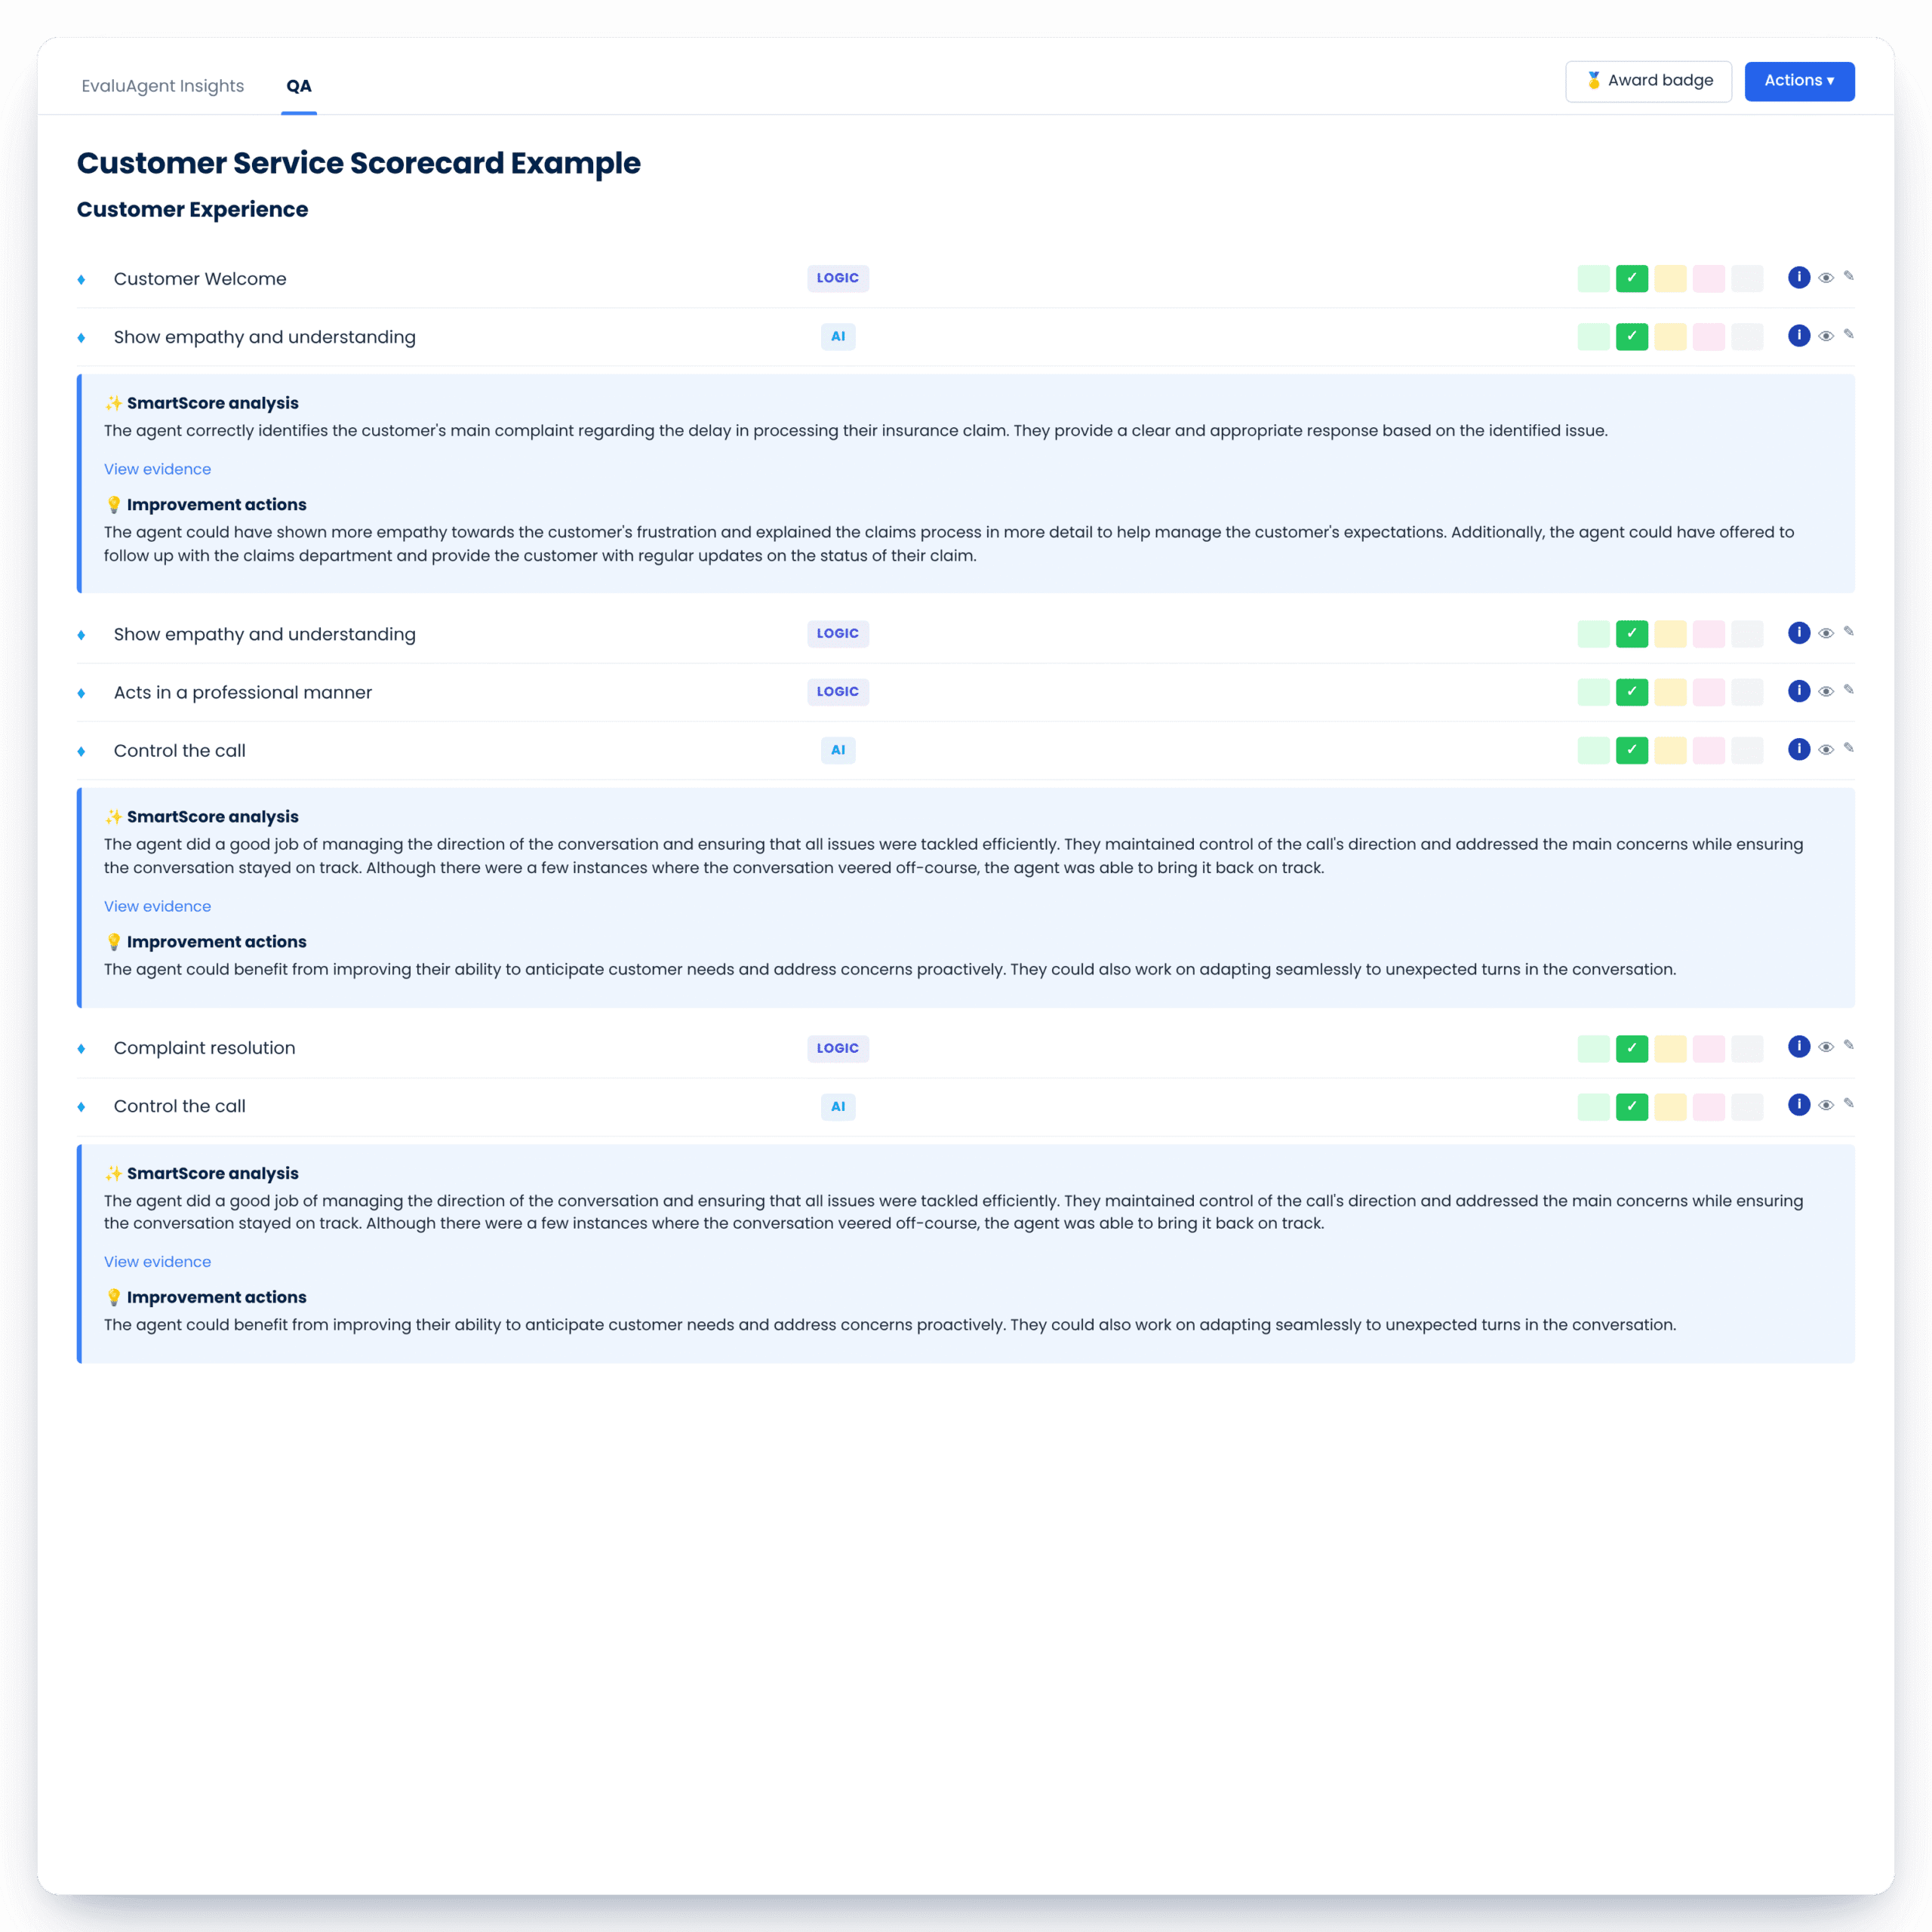Select checked green score on Acts in professional manner
This screenshot has width=1932, height=1932.
(1631, 691)
